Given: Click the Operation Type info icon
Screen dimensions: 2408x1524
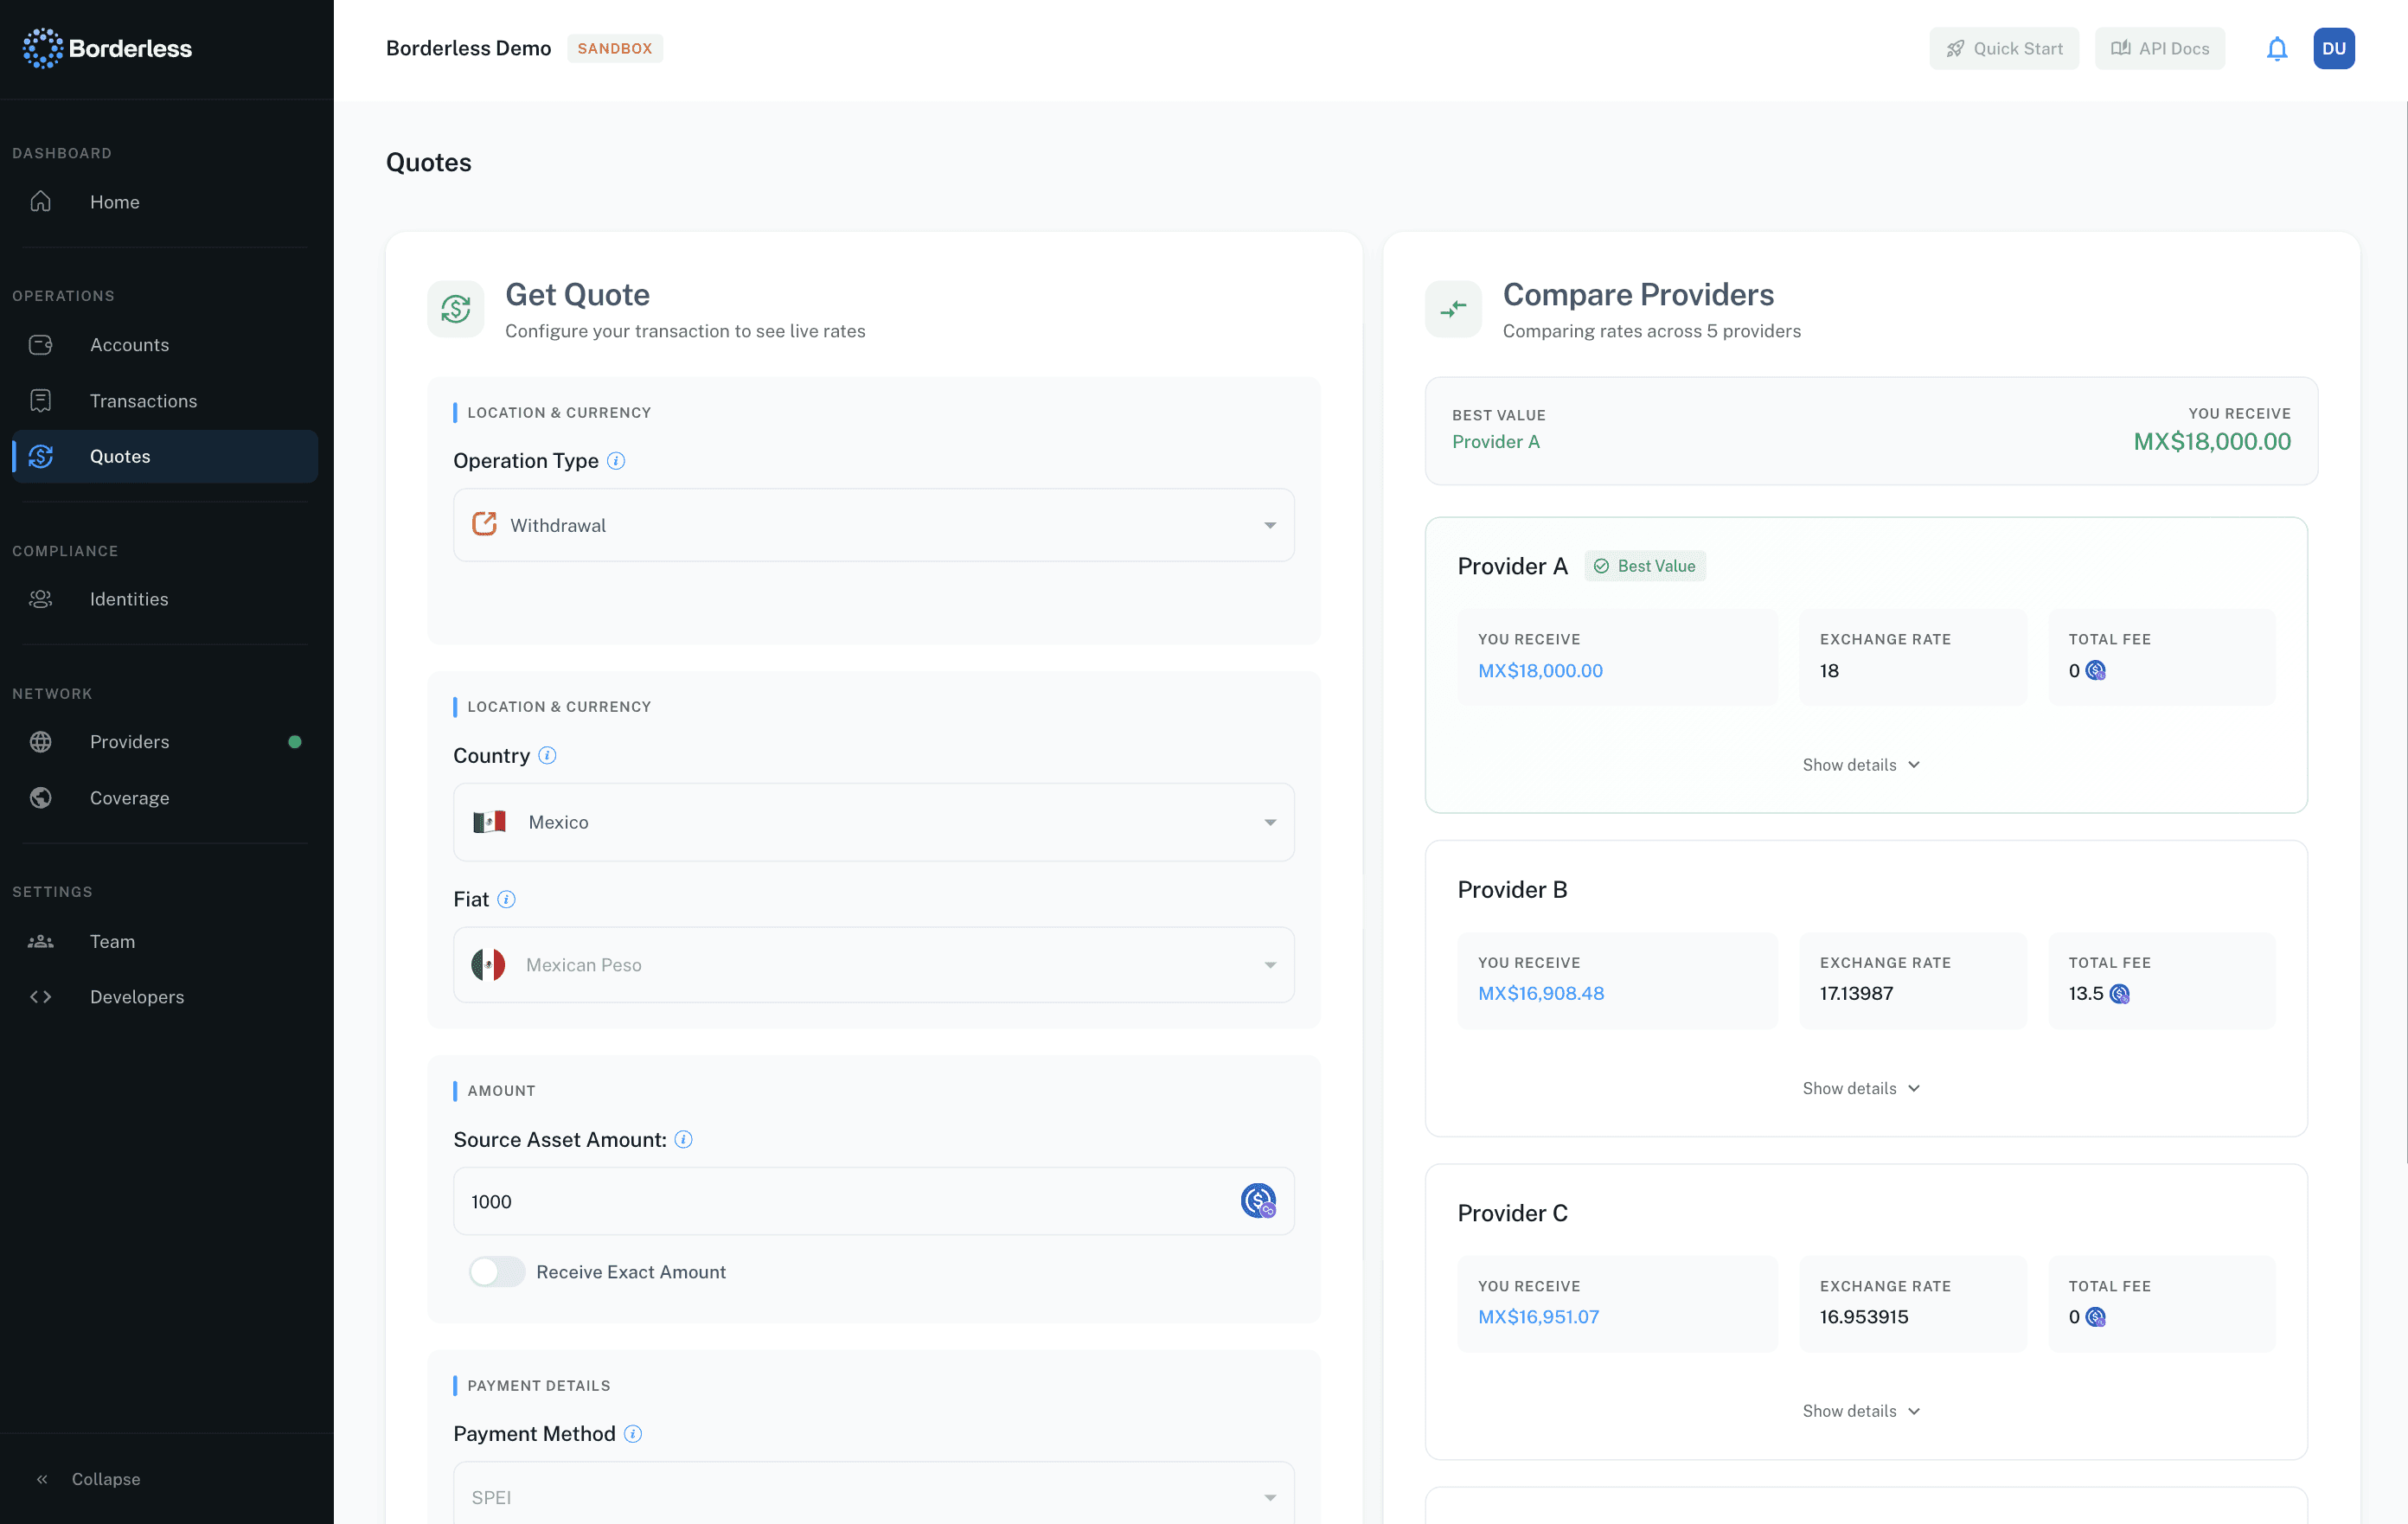Looking at the screenshot, I should [x=616, y=461].
